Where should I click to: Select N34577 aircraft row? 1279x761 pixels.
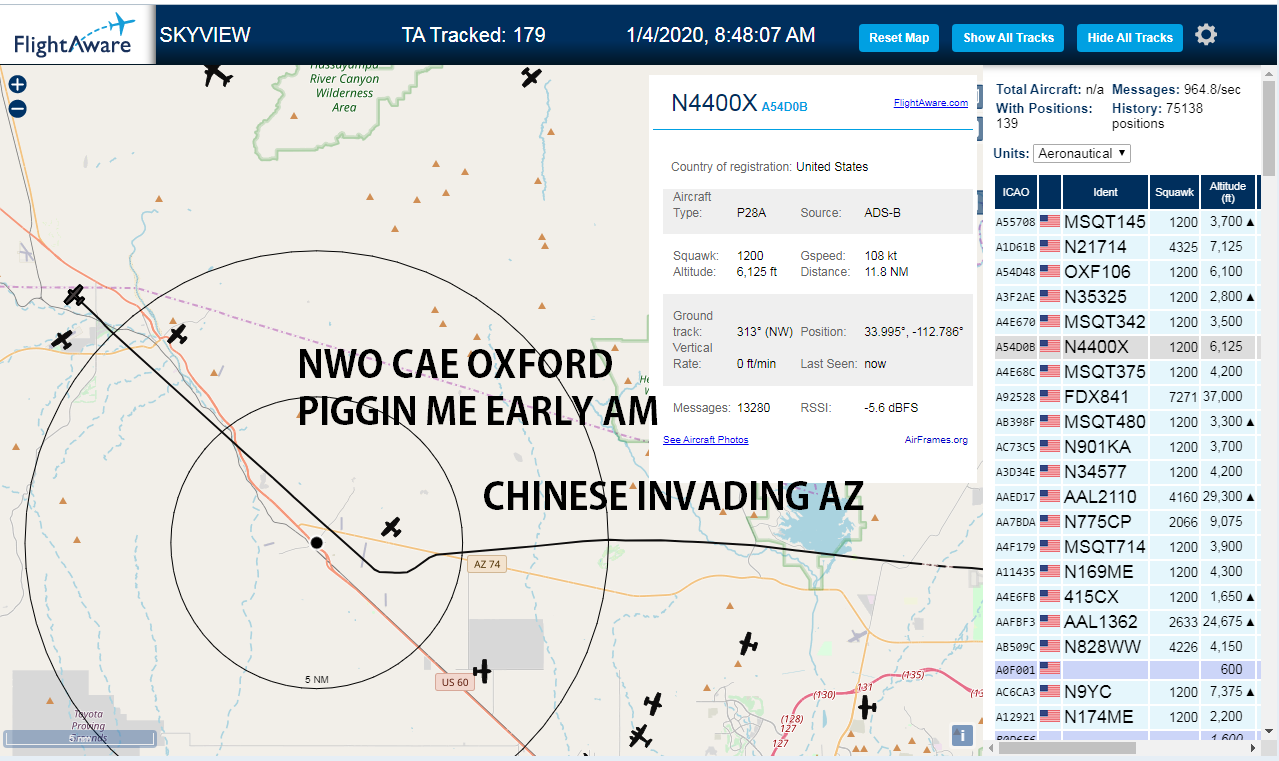click(x=1126, y=472)
